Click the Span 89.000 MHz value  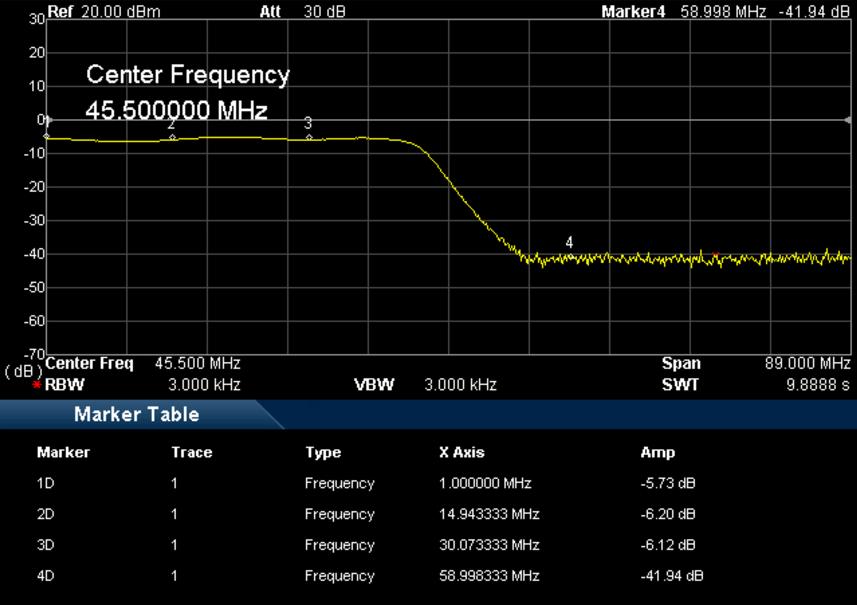[806, 364]
